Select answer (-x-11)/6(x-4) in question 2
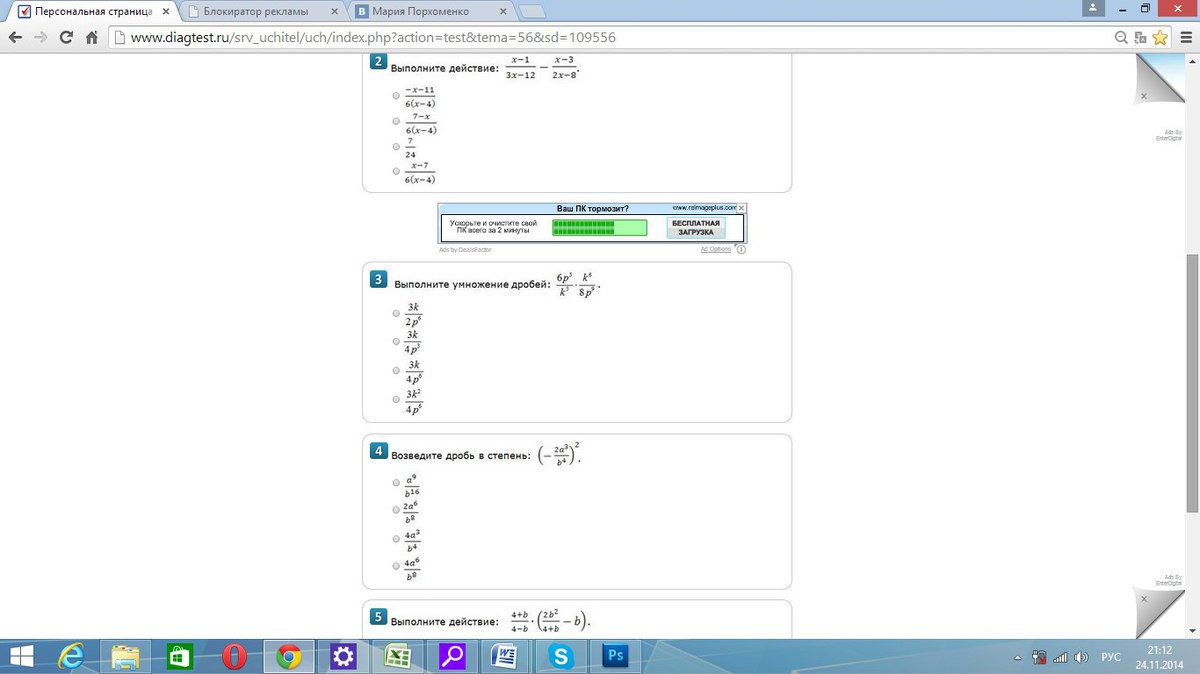The height and width of the screenshot is (674, 1200). 397,94
